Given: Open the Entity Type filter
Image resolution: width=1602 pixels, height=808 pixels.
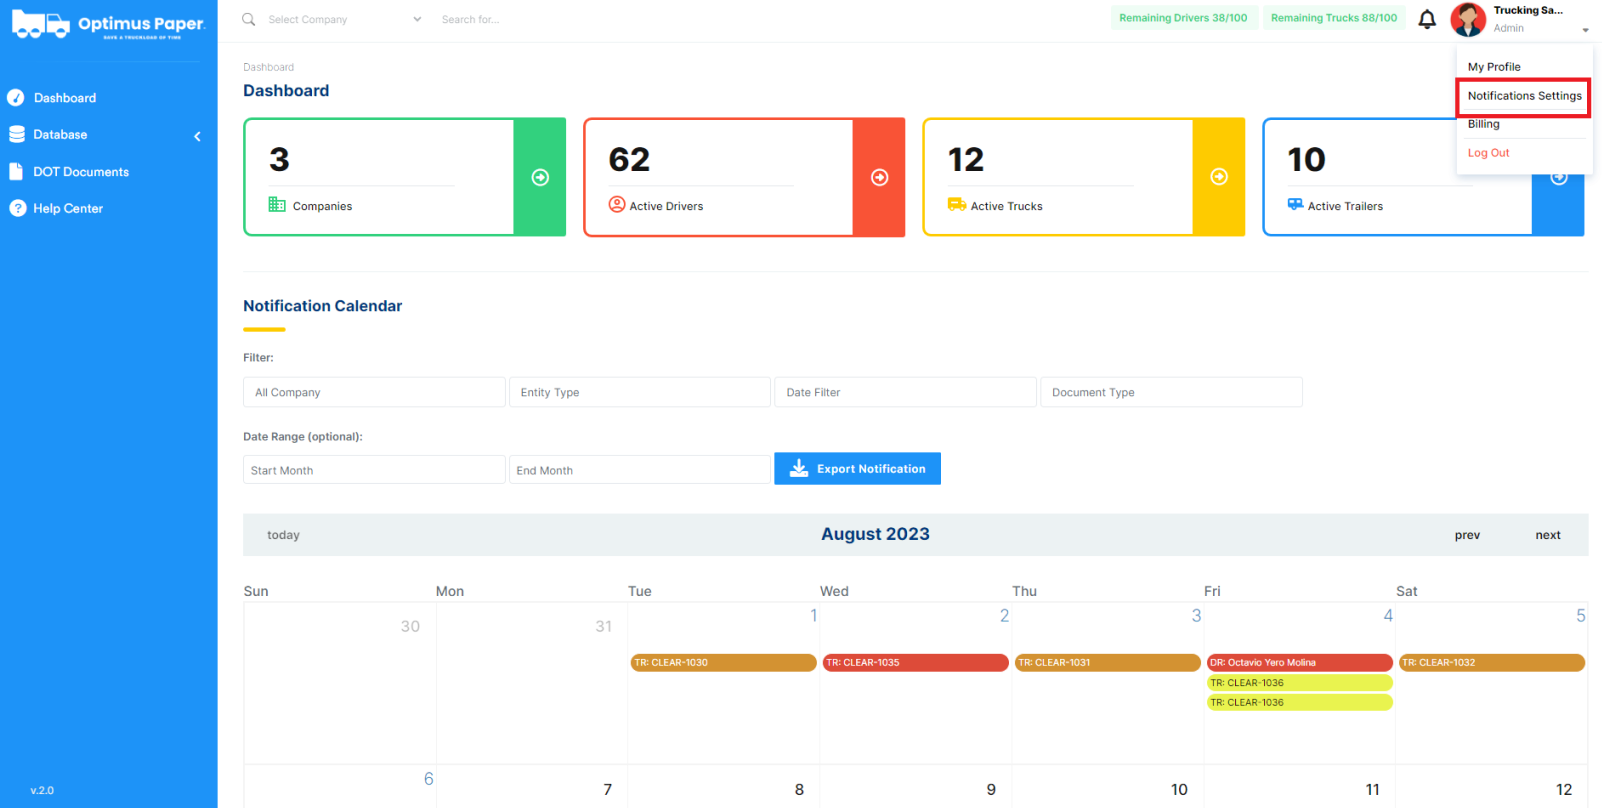Looking at the screenshot, I should pos(640,392).
